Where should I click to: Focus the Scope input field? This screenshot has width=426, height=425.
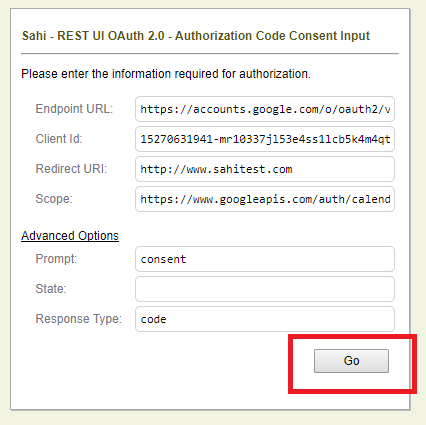pyautogui.click(x=265, y=199)
